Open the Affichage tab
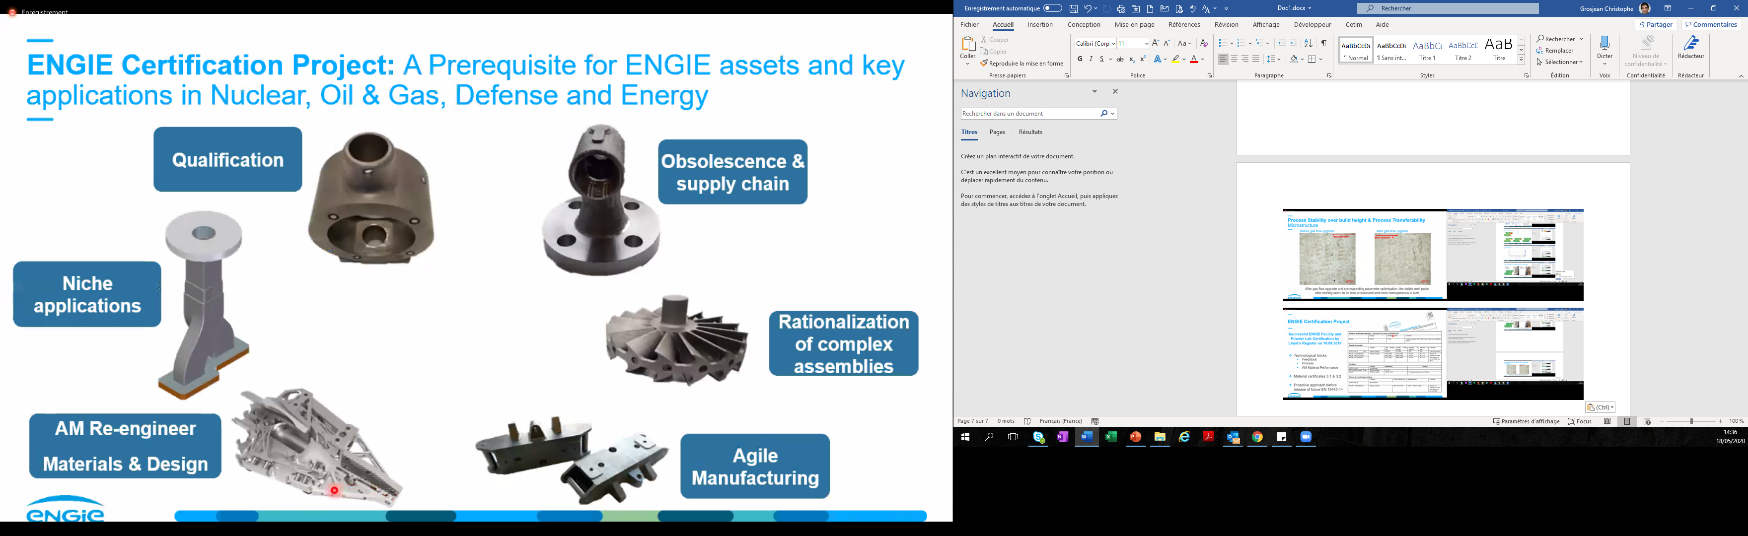 (x=1266, y=24)
